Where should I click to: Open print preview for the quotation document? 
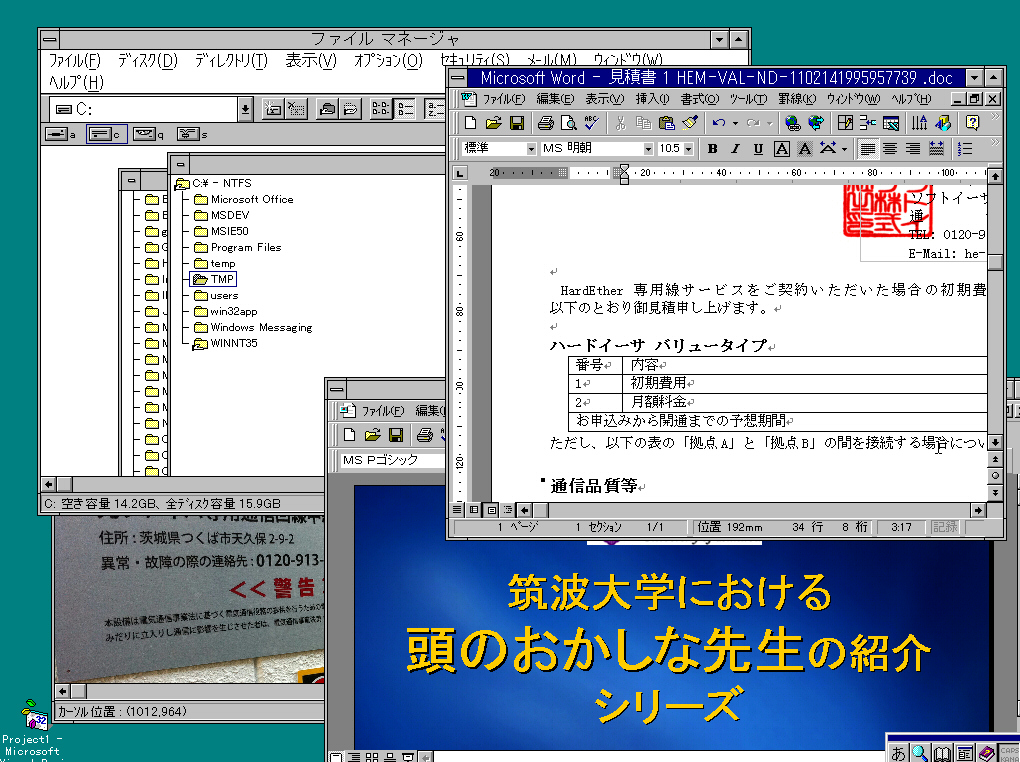tap(570, 122)
